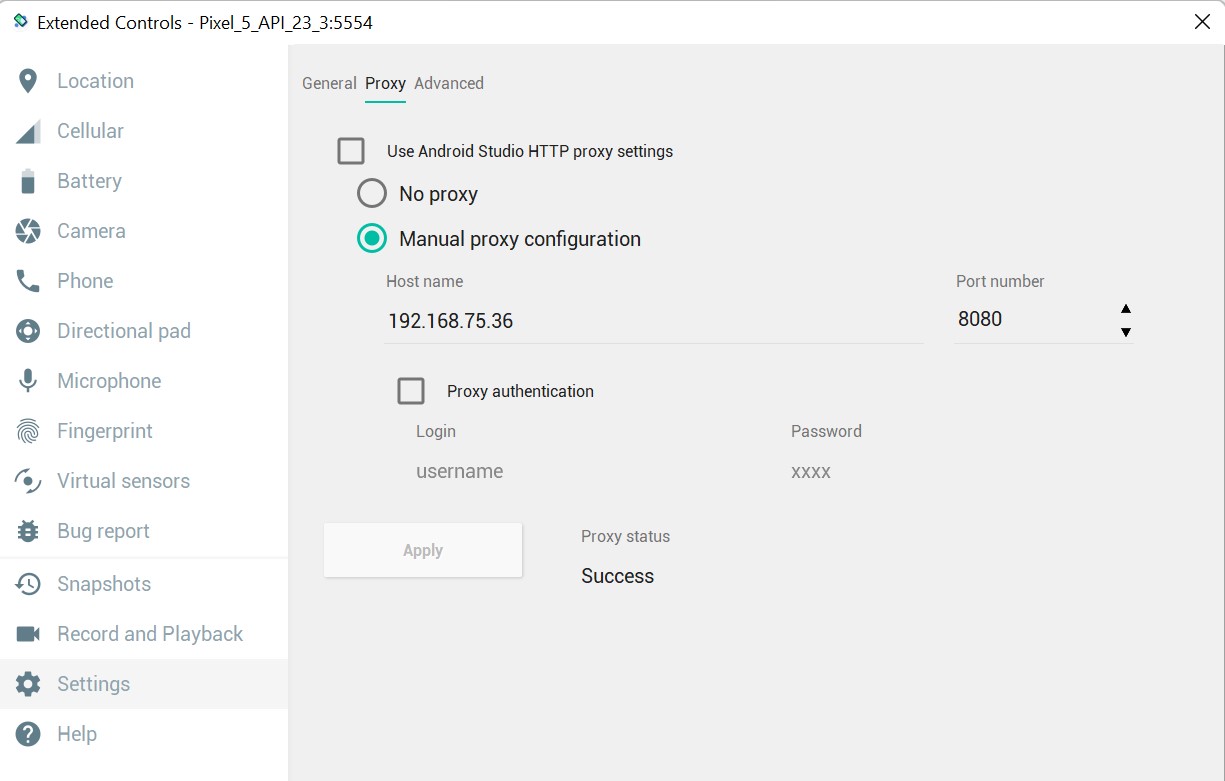
Task: Click the Camera shutter icon
Action: pyautogui.click(x=28, y=231)
